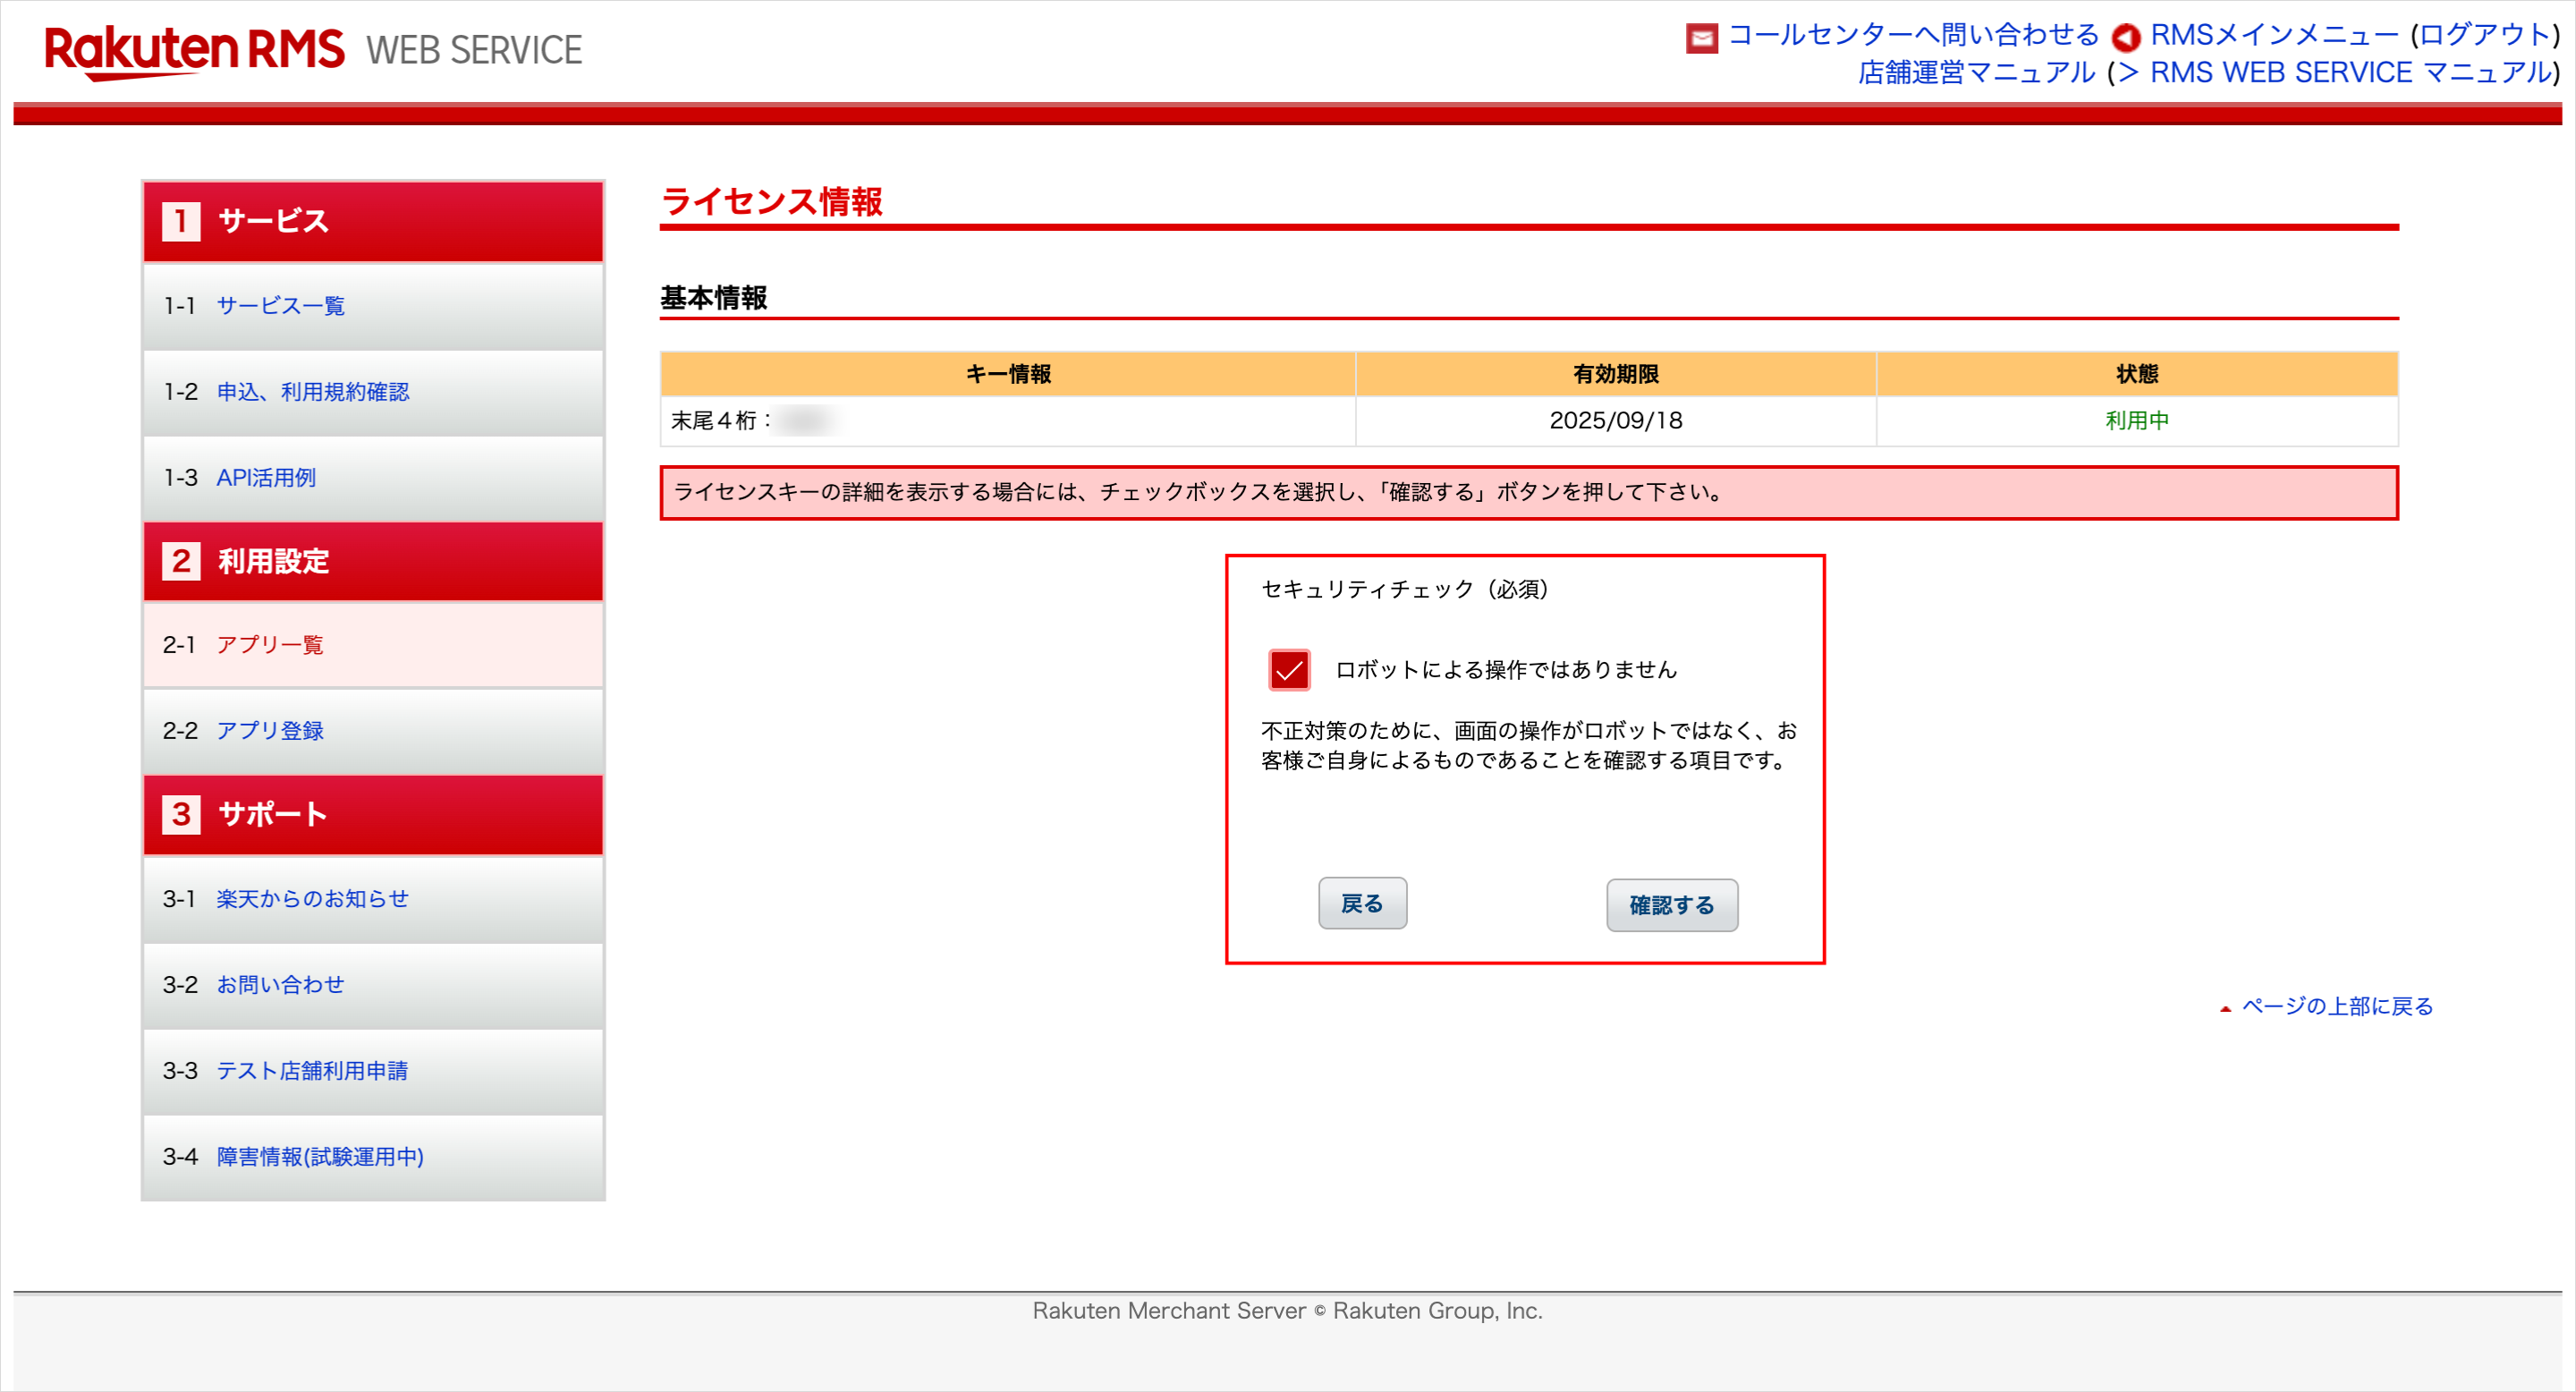Click the サポート section header
Screen dimensions: 2576x1392
pyautogui.click(x=373, y=814)
